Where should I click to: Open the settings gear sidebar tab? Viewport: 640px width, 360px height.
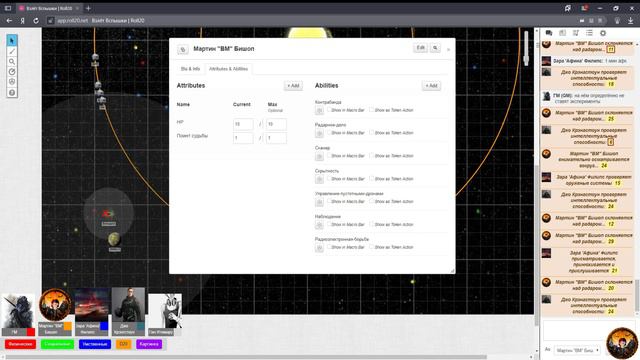click(603, 33)
